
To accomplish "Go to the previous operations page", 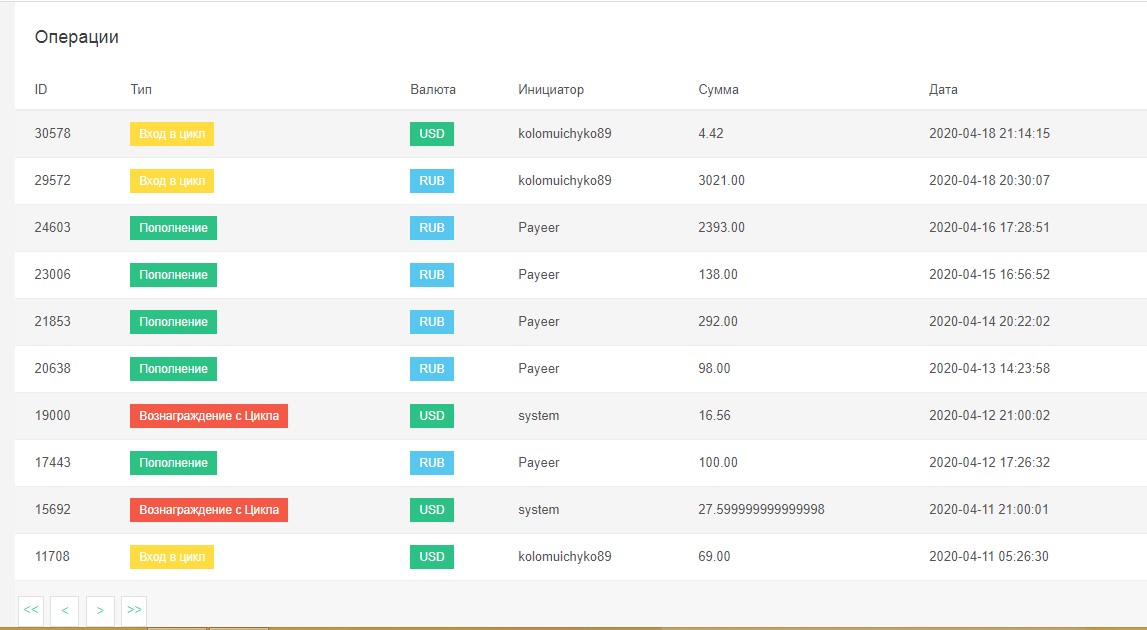I will point(64,610).
